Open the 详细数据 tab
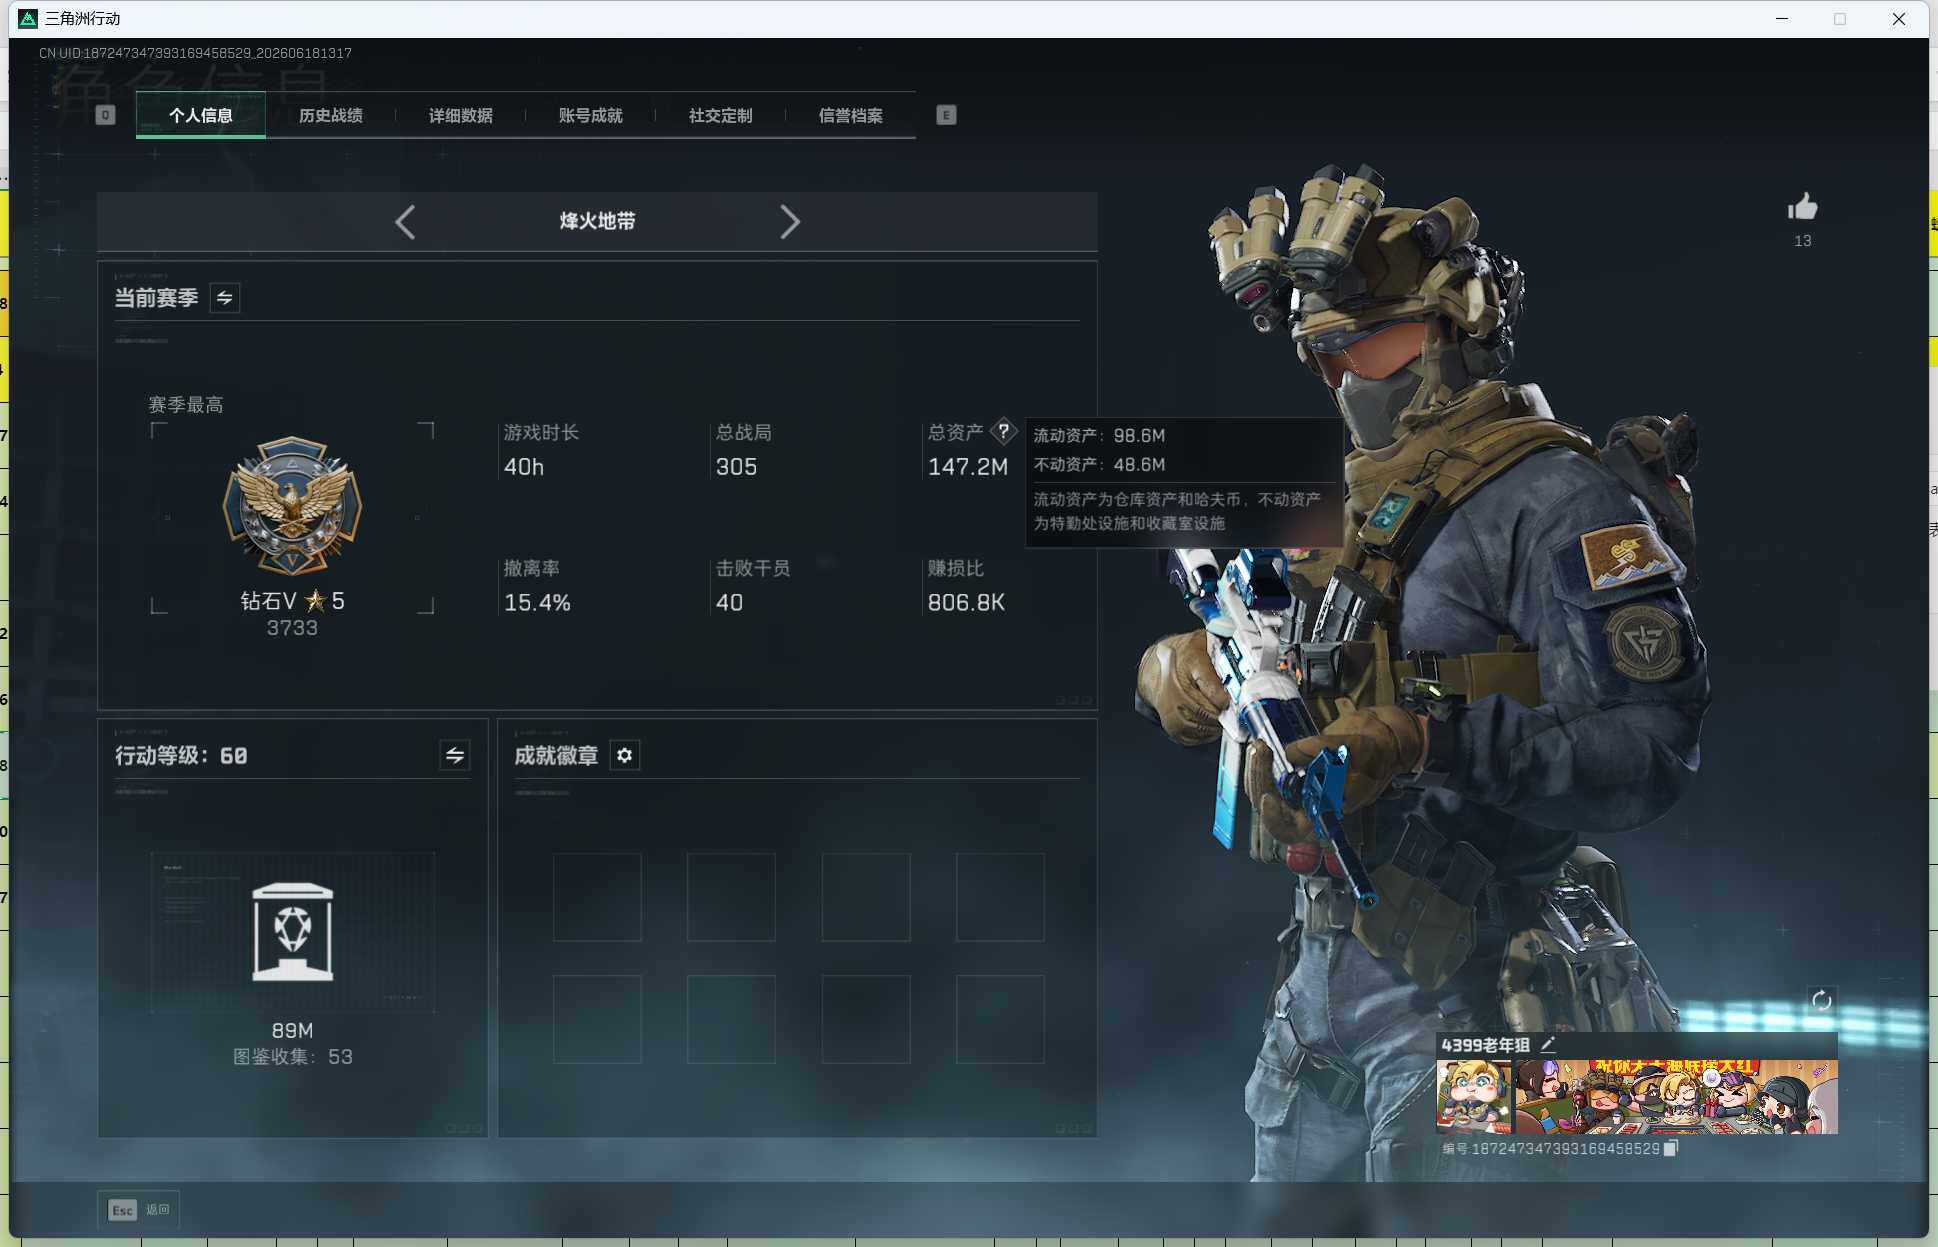1938x1247 pixels. coord(461,116)
